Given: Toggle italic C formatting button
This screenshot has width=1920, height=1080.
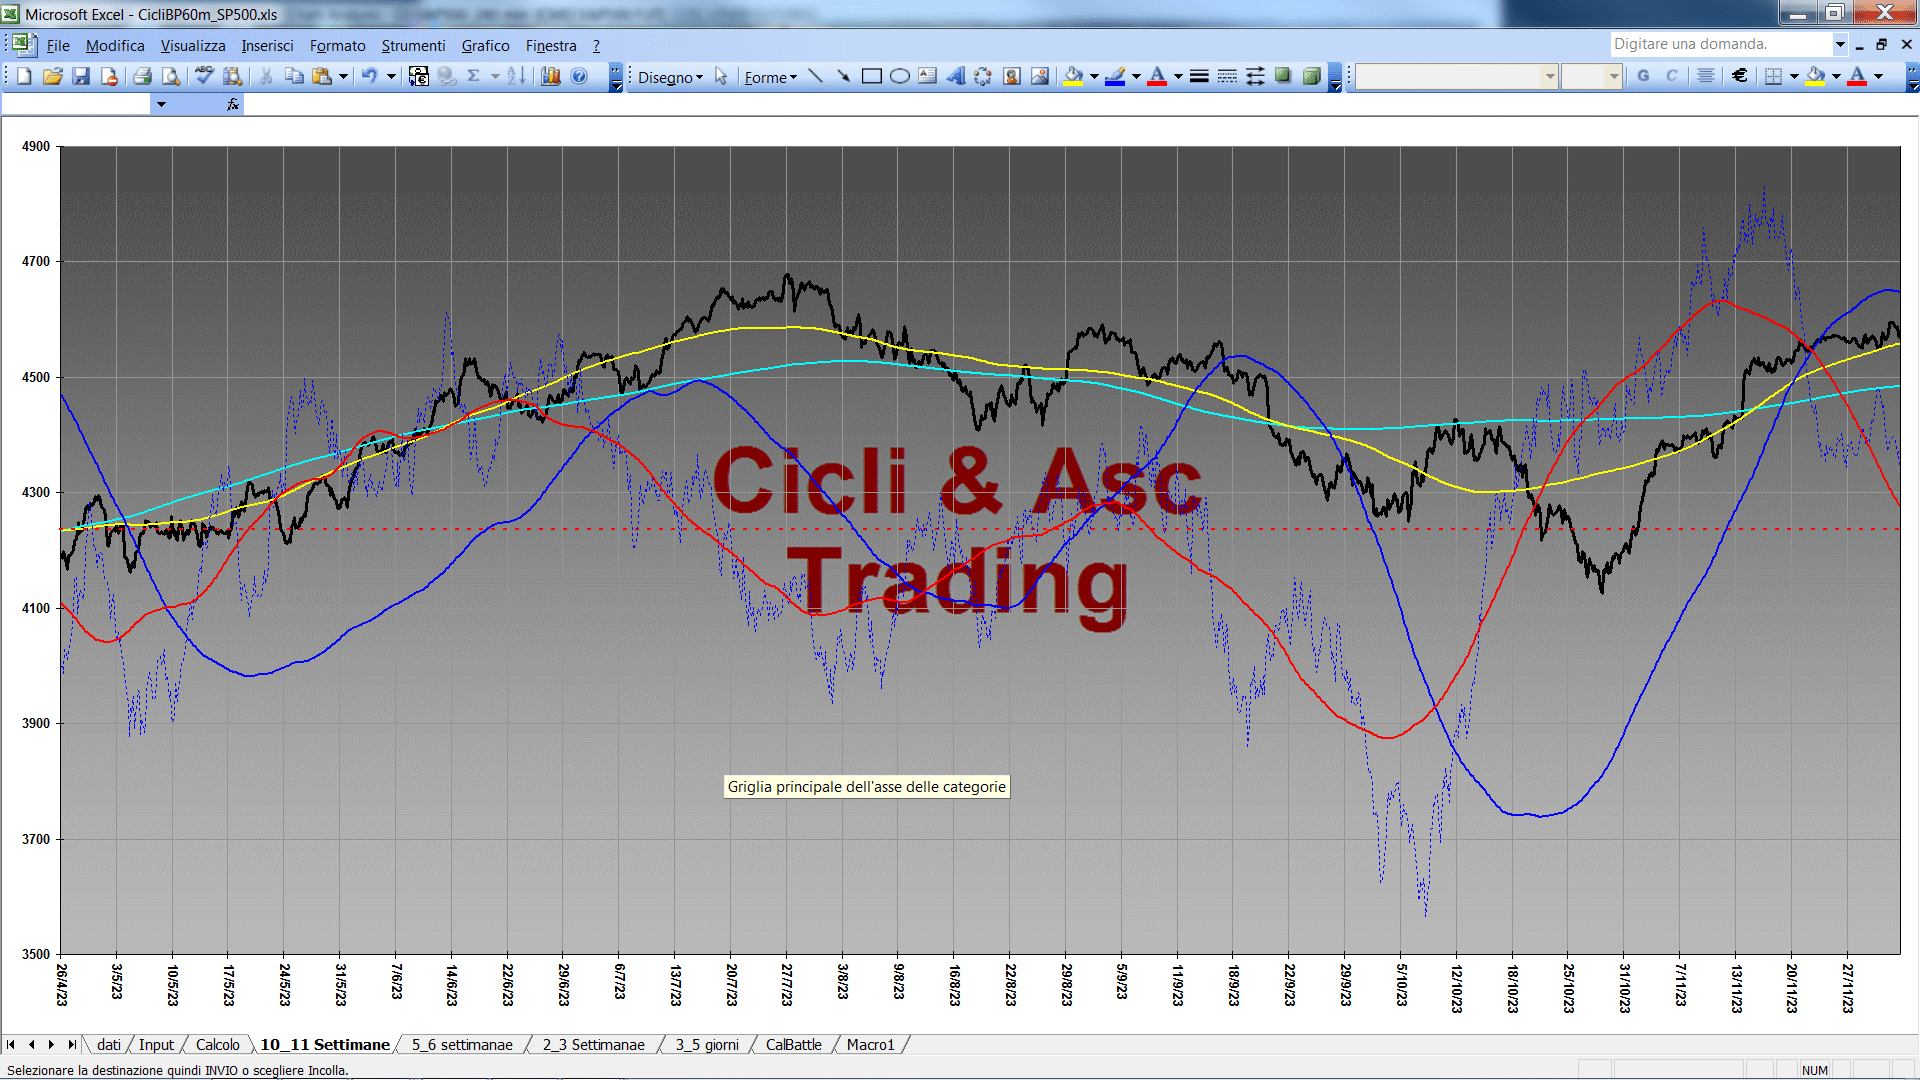Looking at the screenshot, I should pyautogui.click(x=1672, y=76).
